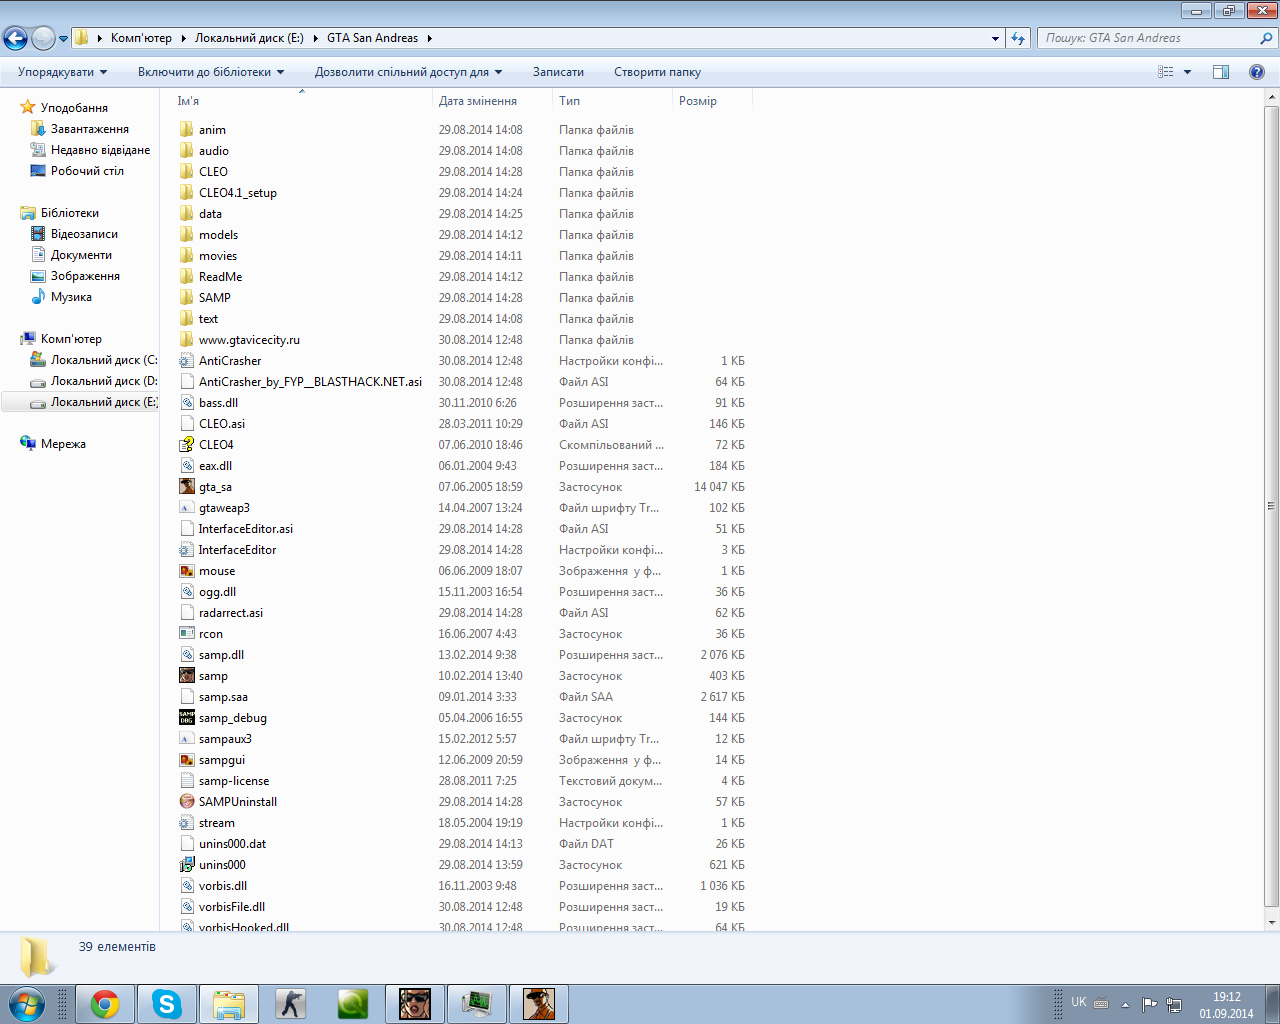Select the unins000 application icon

point(187,865)
